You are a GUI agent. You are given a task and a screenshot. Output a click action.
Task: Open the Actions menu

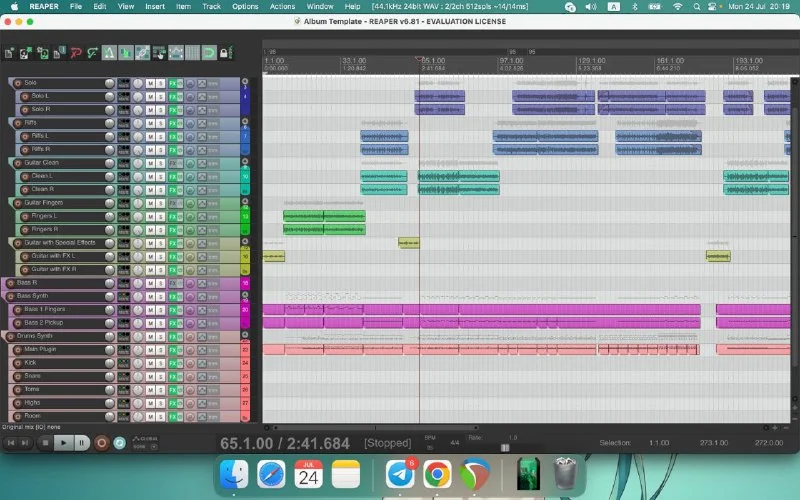pos(282,6)
